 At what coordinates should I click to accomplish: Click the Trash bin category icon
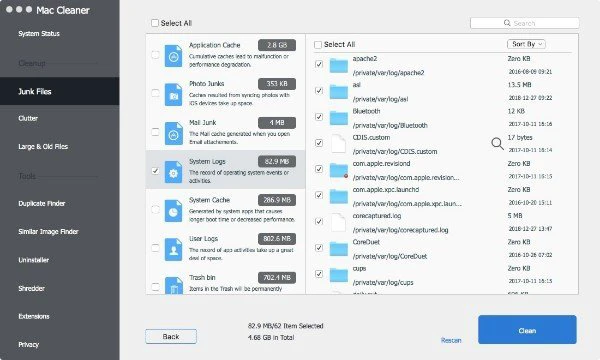point(173,285)
